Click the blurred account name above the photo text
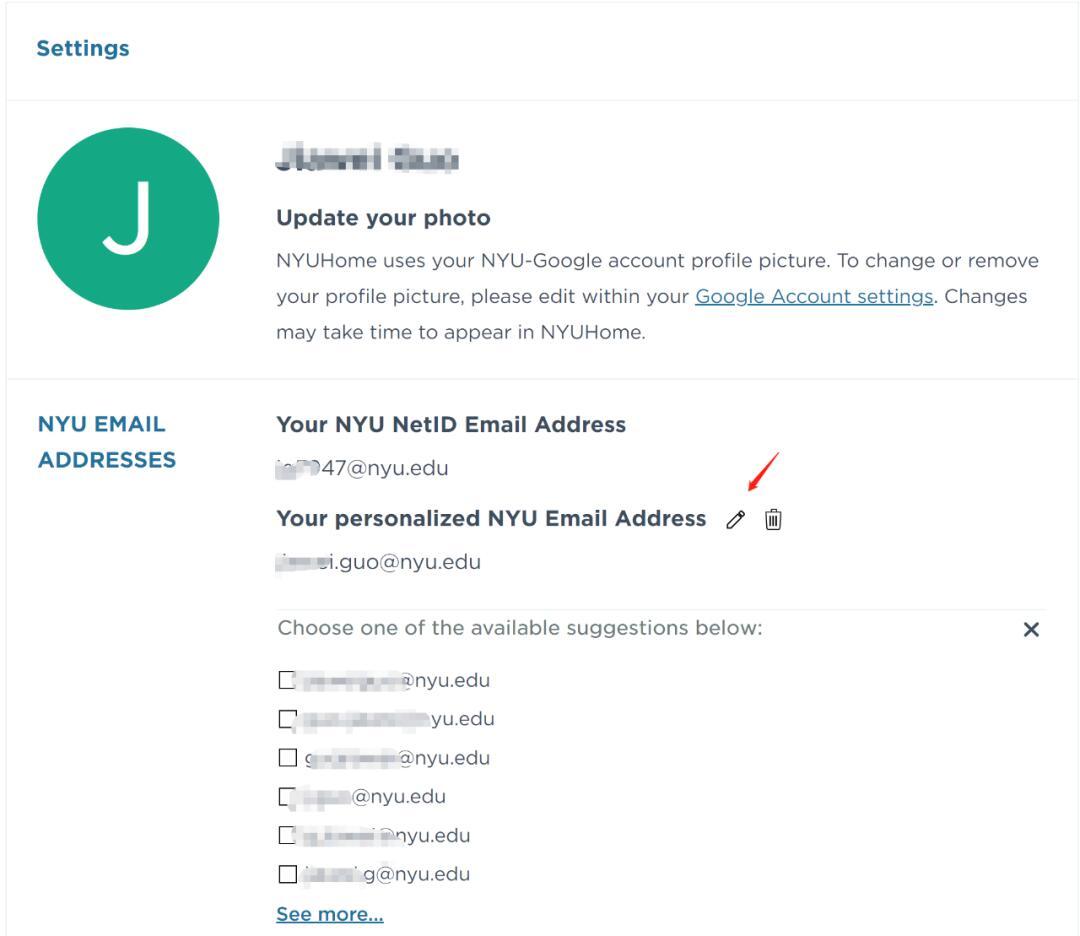Image resolution: width=1080 pixels, height=936 pixels. click(x=366, y=159)
